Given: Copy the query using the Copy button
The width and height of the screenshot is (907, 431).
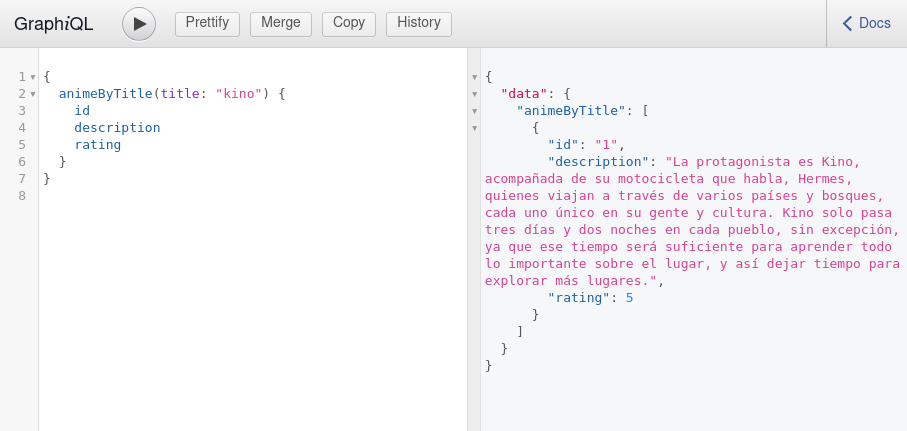Looking at the screenshot, I should click(349, 24).
